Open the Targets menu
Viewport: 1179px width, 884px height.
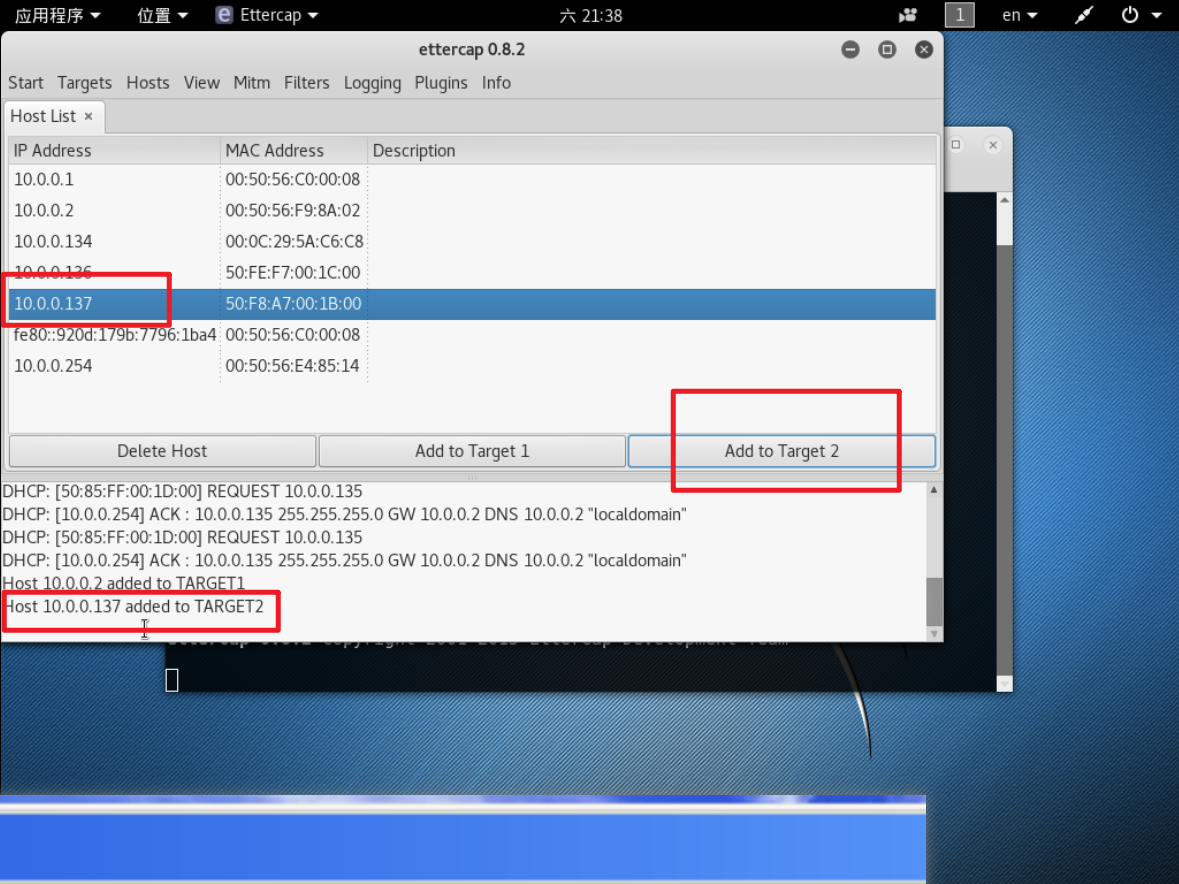[x=84, y=83]
